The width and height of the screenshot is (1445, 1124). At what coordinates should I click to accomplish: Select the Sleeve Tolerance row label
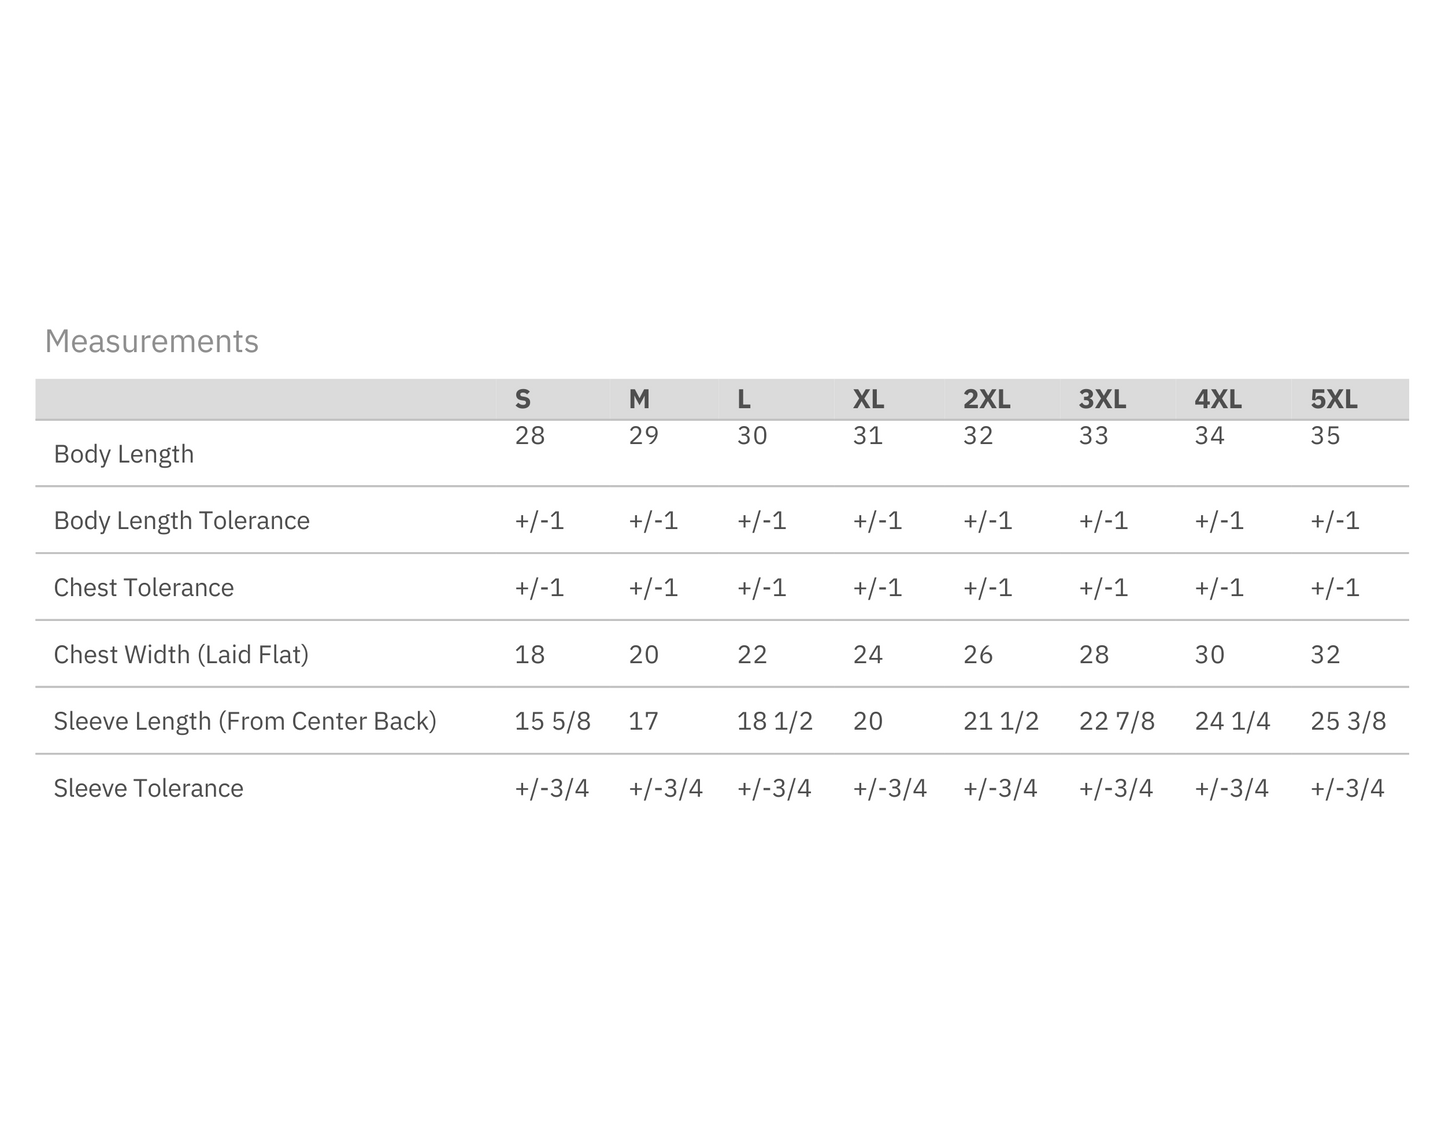tap(149, 789)
